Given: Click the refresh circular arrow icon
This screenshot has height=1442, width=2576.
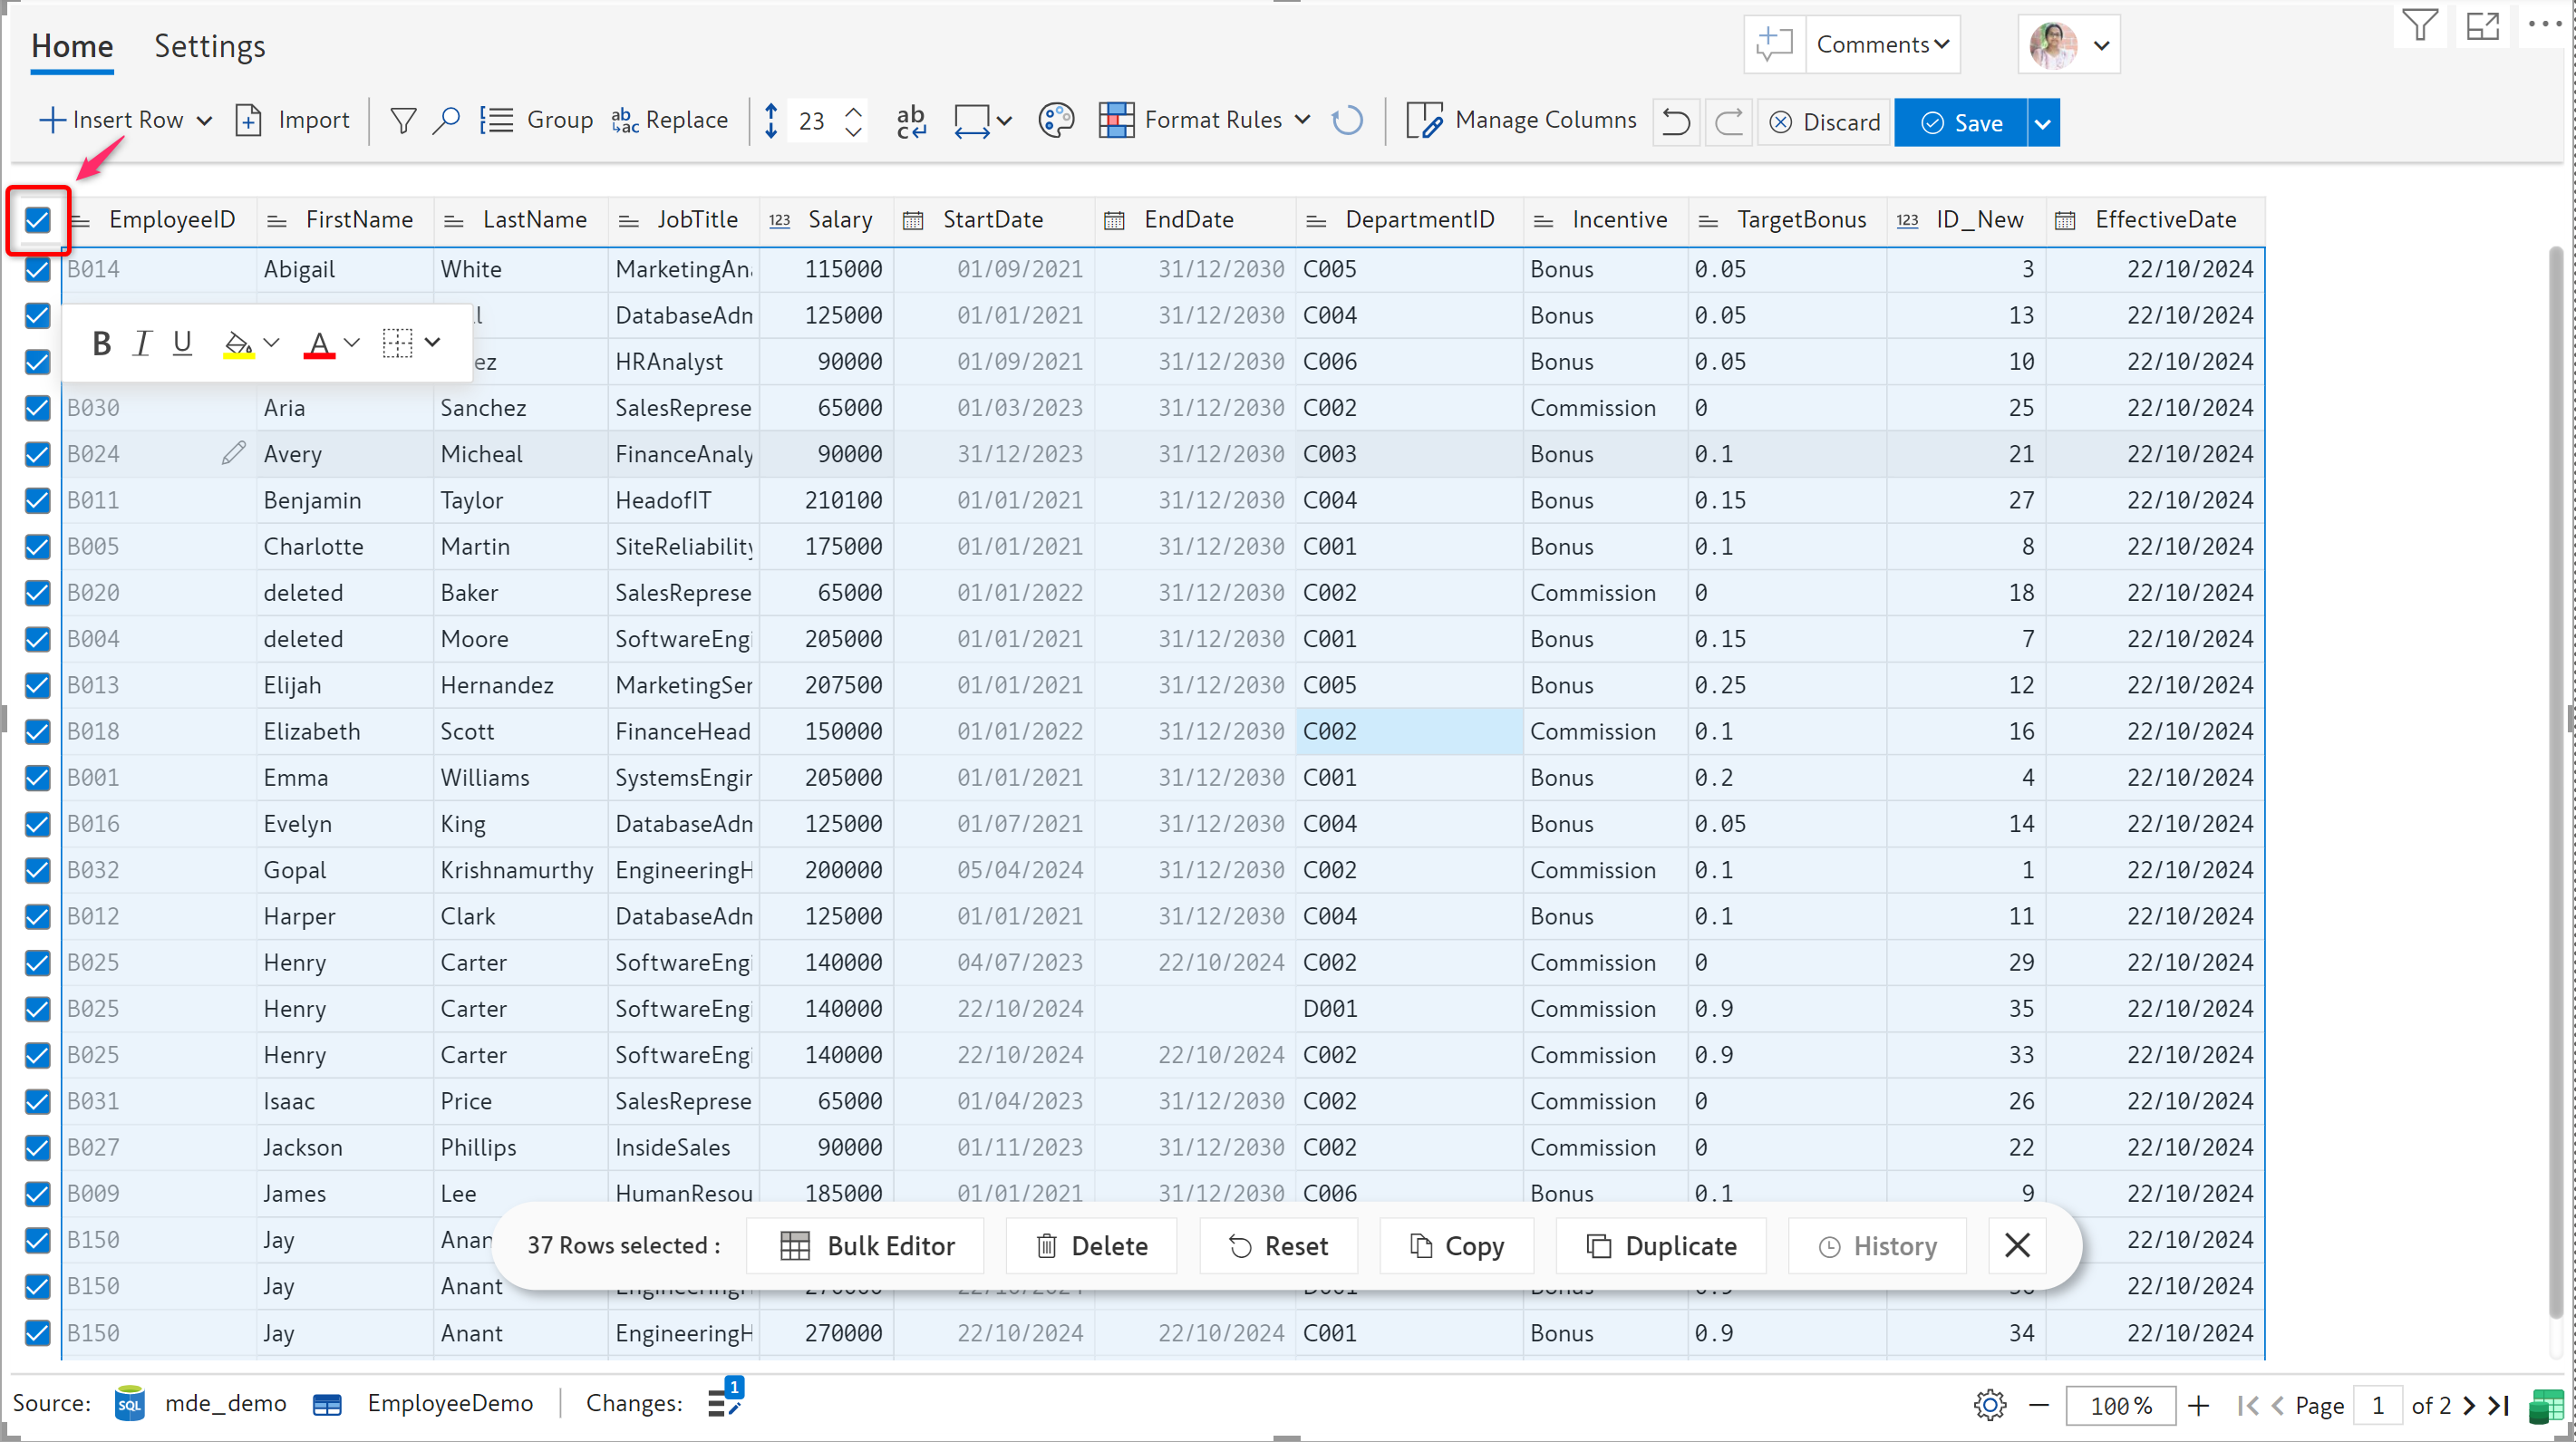Looking at the screenshot, I should point(1347,121).
